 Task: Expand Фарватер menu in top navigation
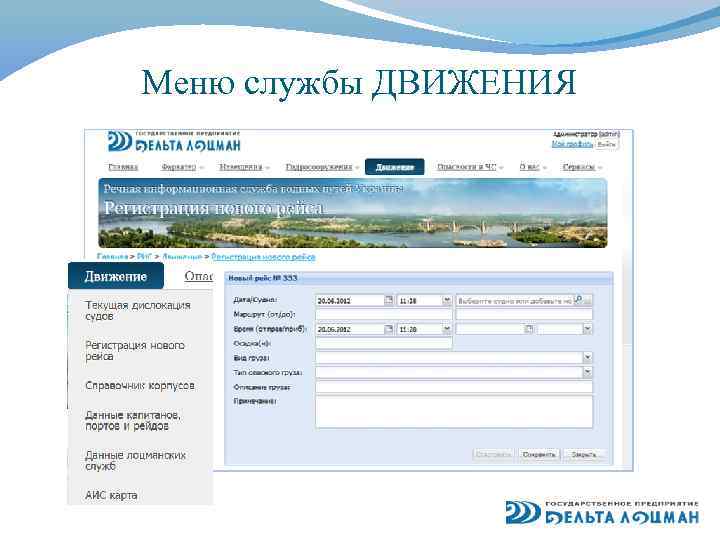coord(182,167)
